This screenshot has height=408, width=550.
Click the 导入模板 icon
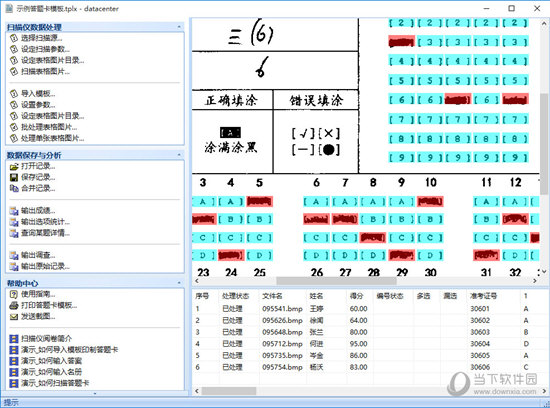pyautogui.click(x=13, y=93)
